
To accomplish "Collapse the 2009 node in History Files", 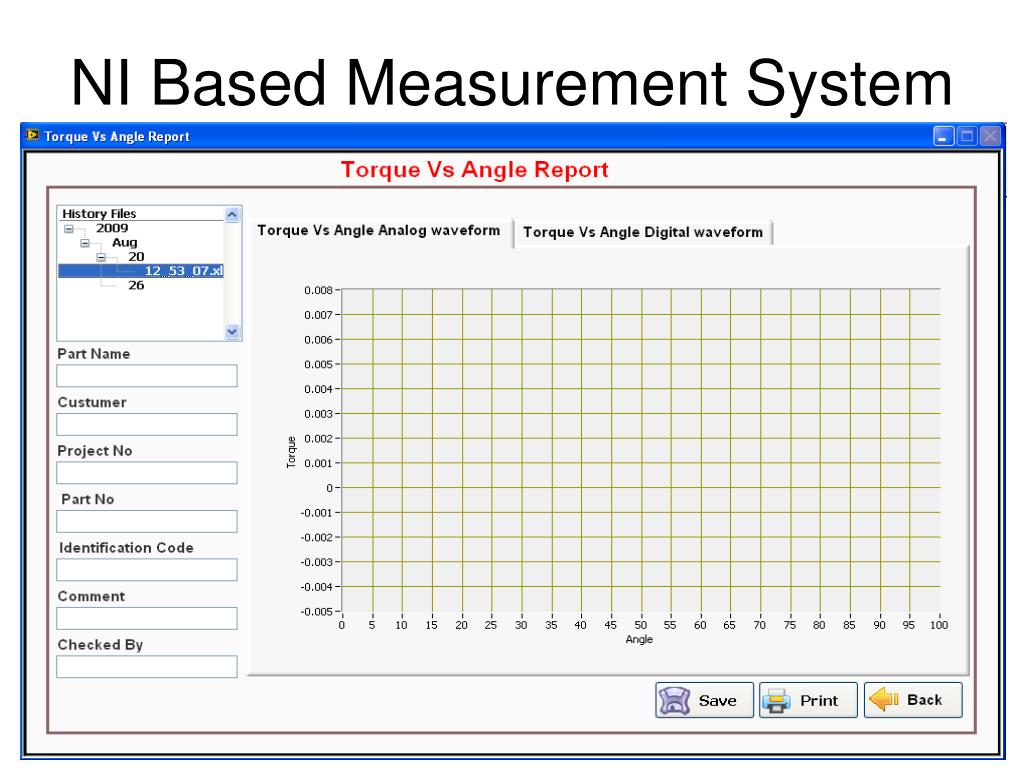I will pyautogui.click(x=69, y=229).
